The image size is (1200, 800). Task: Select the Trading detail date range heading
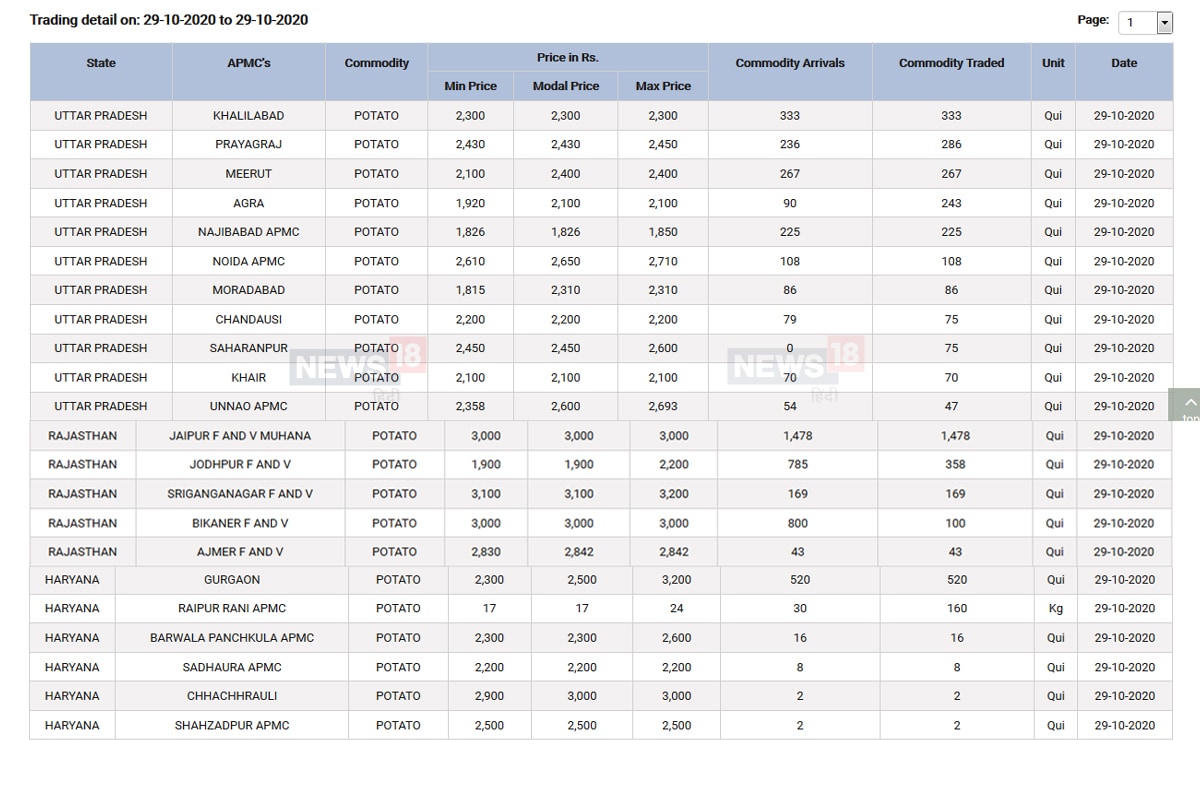169,20
